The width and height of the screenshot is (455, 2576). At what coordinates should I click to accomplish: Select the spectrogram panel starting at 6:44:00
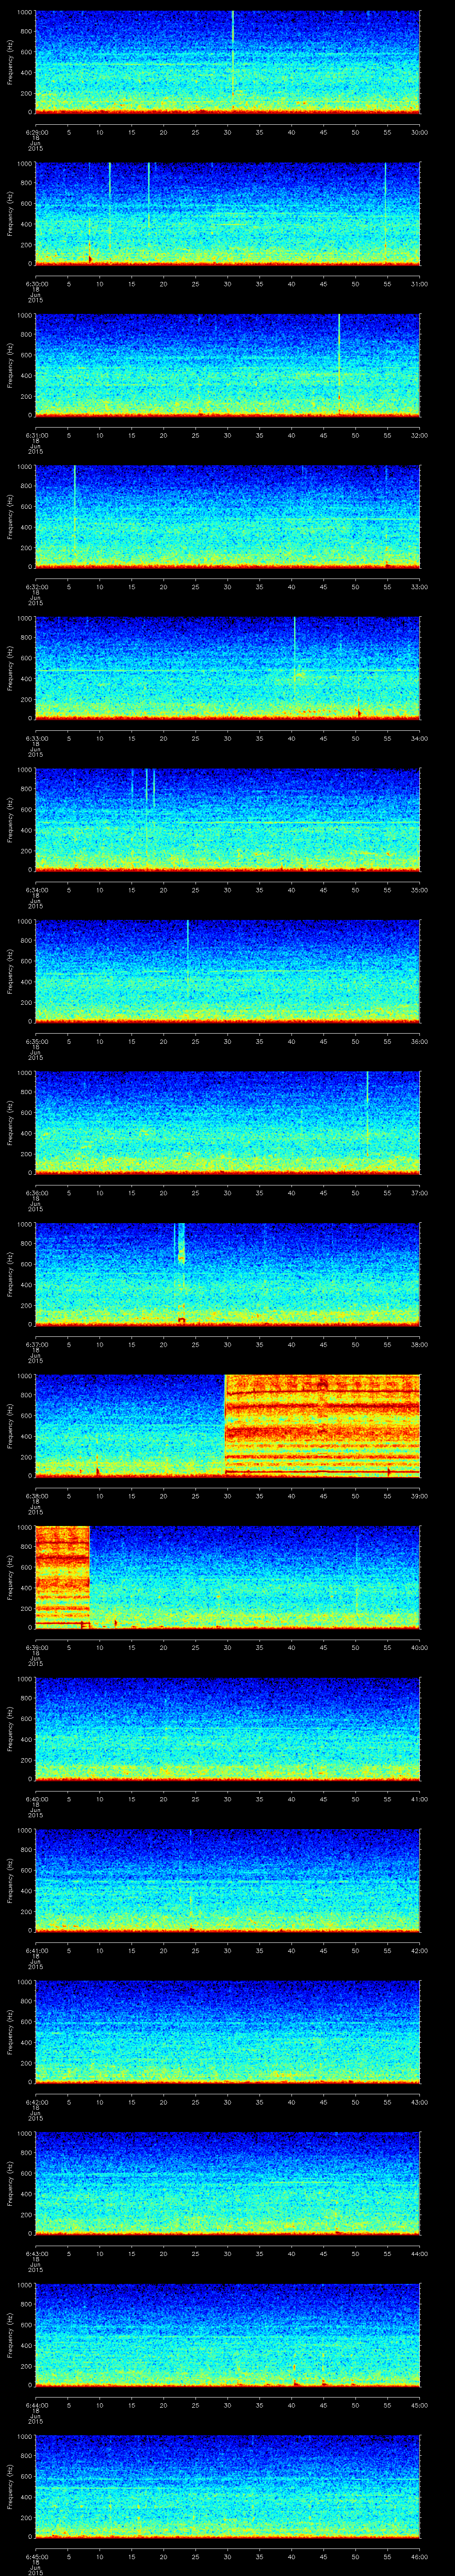pyautogui.click(x=227, y=2335)
